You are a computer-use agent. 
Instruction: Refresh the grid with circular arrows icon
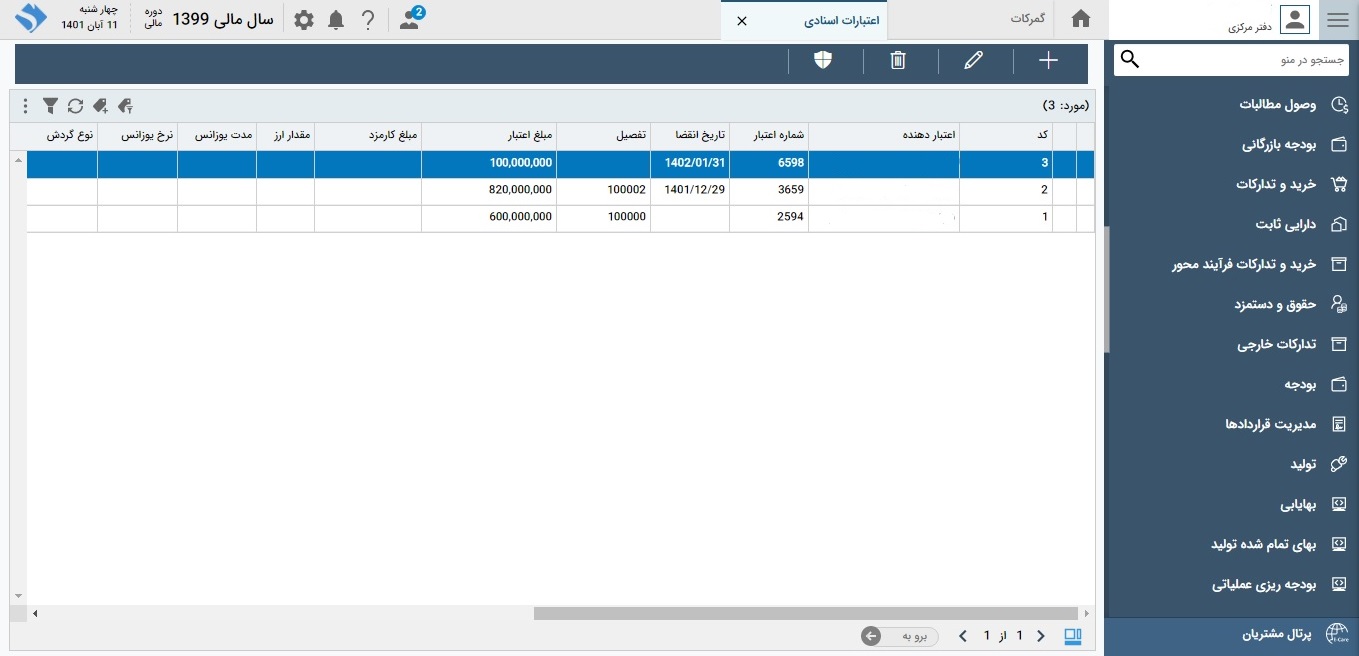pos(75,105)
